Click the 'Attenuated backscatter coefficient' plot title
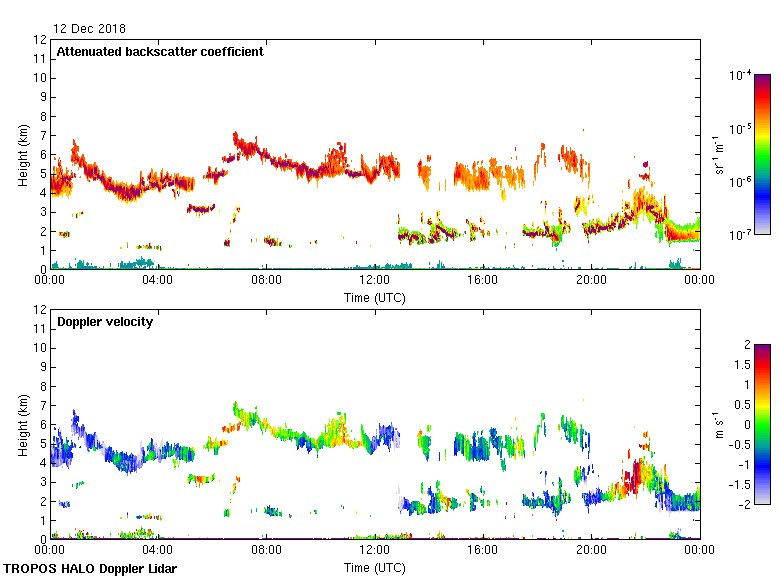780x580 pixels. coord(160,52)
